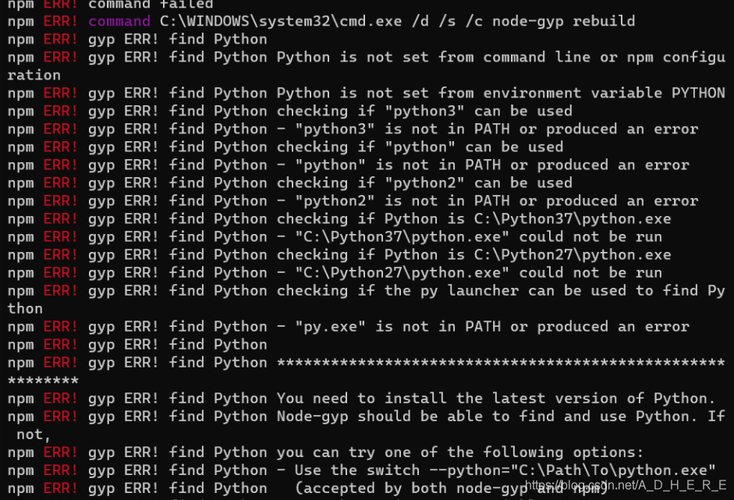Click the "py.exe" quoted text
This screenshot has width=734, height=500.
[x=330, y=327]
